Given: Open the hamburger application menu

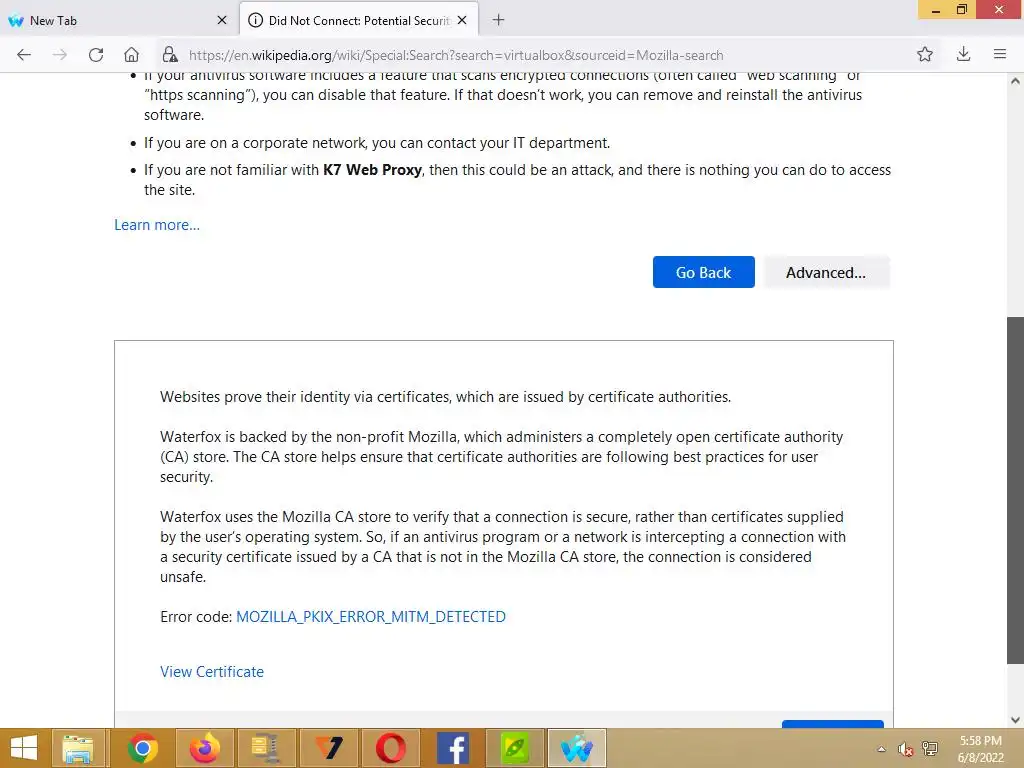Looking at the screenshot, I should point(1000,55).
